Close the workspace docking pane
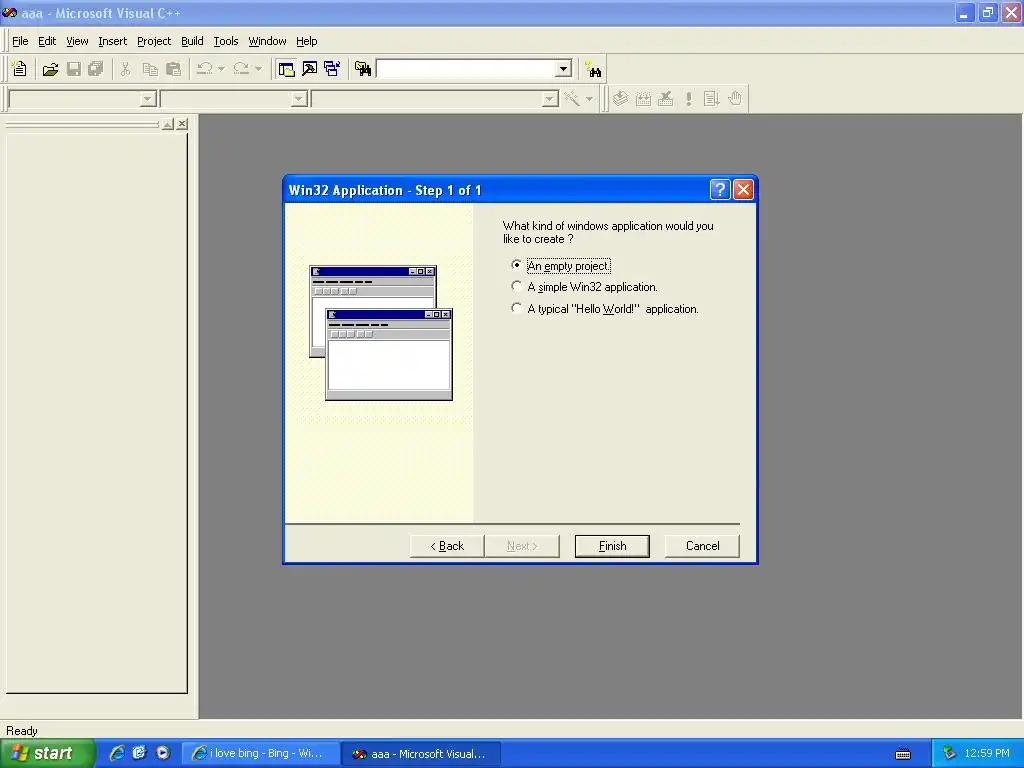Screen dimensions: 1024x768 182,123
